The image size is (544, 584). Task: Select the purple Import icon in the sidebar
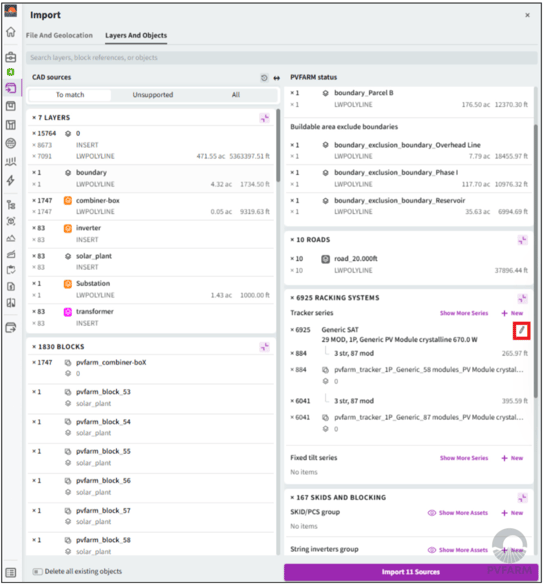(x=11, y=89)
